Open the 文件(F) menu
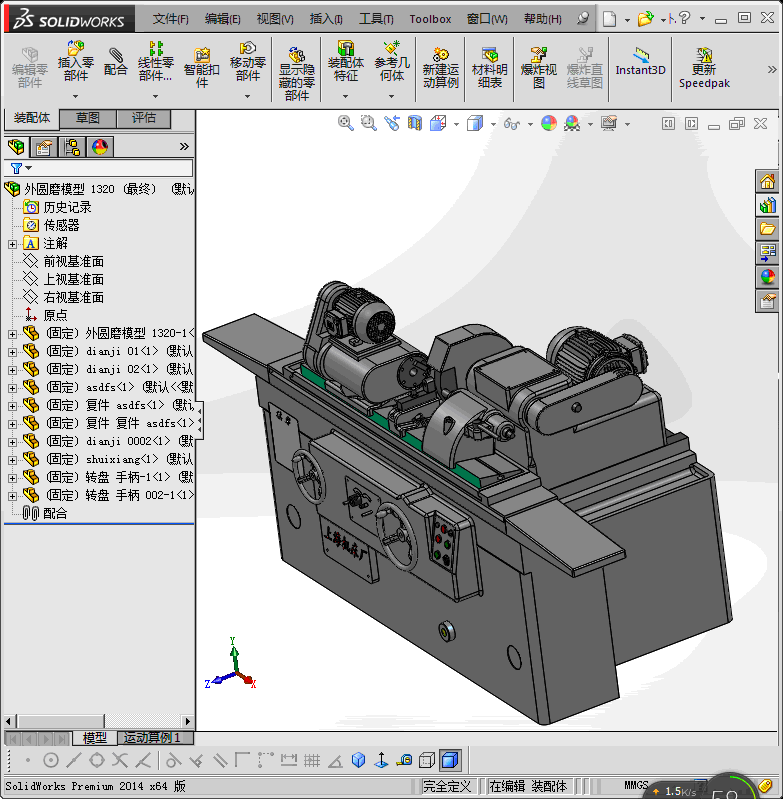 click(x=171, y=19)
